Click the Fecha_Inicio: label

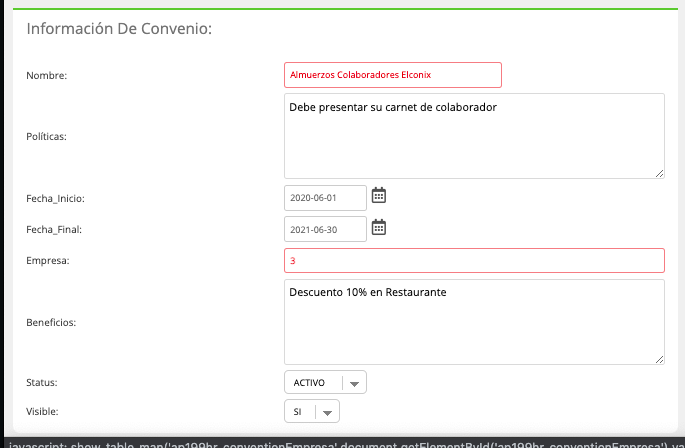(55, 198)
